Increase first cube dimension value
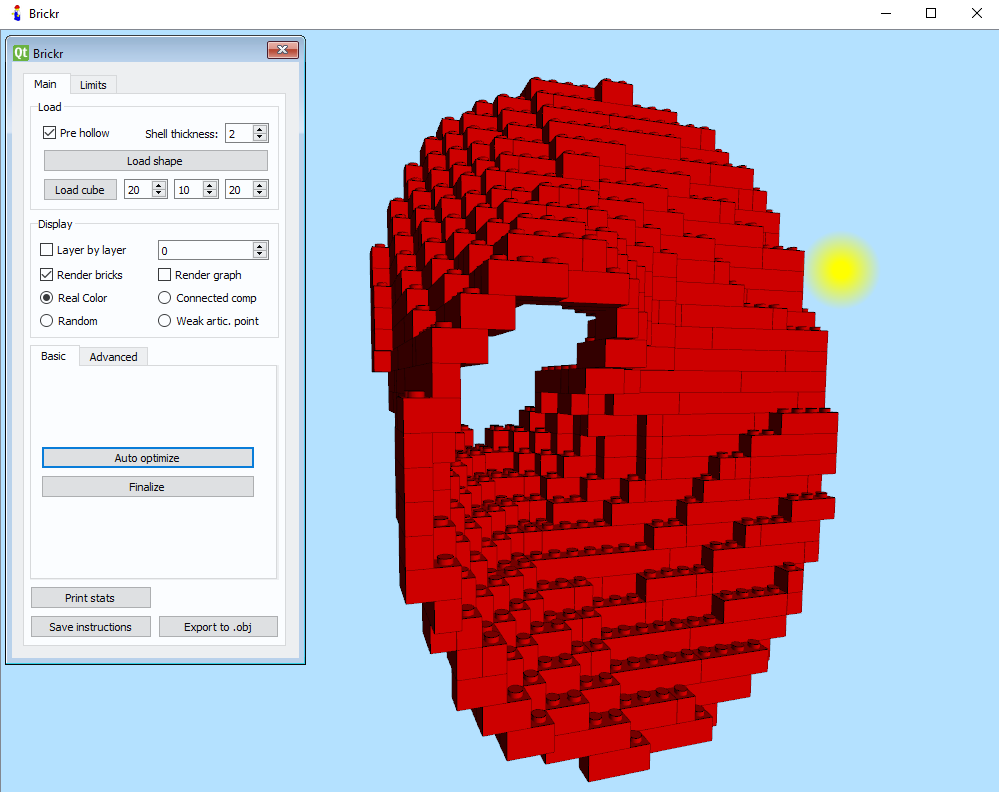 pyautogui.click(x=159, y=185)
